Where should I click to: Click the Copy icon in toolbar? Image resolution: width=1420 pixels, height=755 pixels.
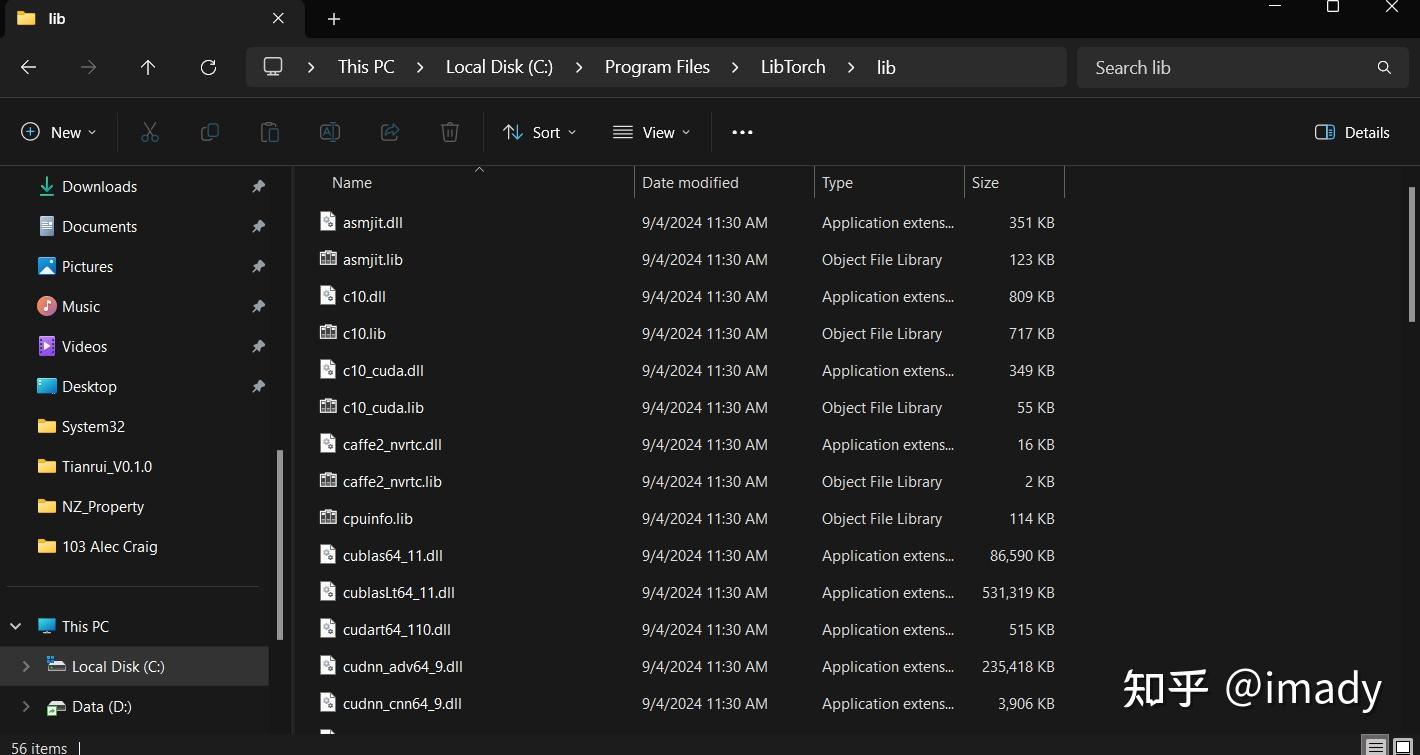coord(210,132)
